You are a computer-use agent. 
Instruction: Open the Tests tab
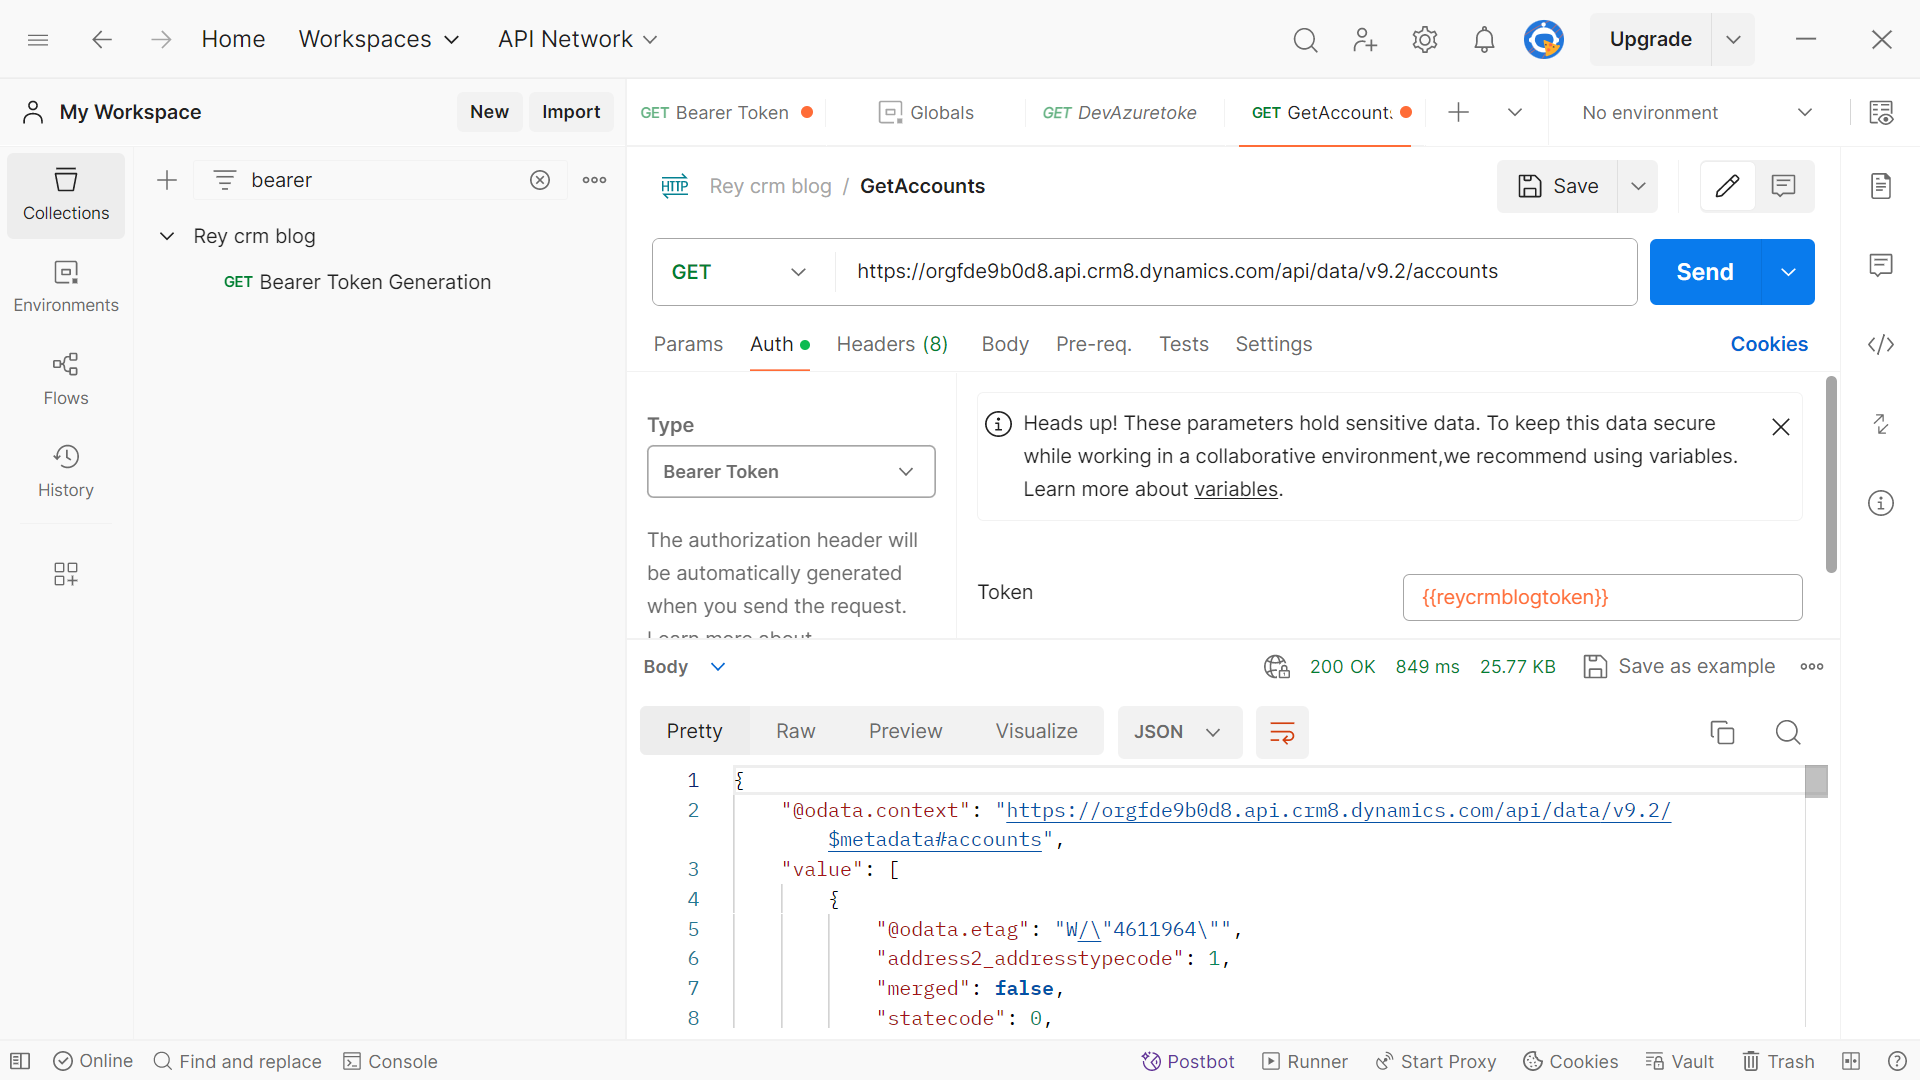pyautogui.click(x=1184, y=344)
